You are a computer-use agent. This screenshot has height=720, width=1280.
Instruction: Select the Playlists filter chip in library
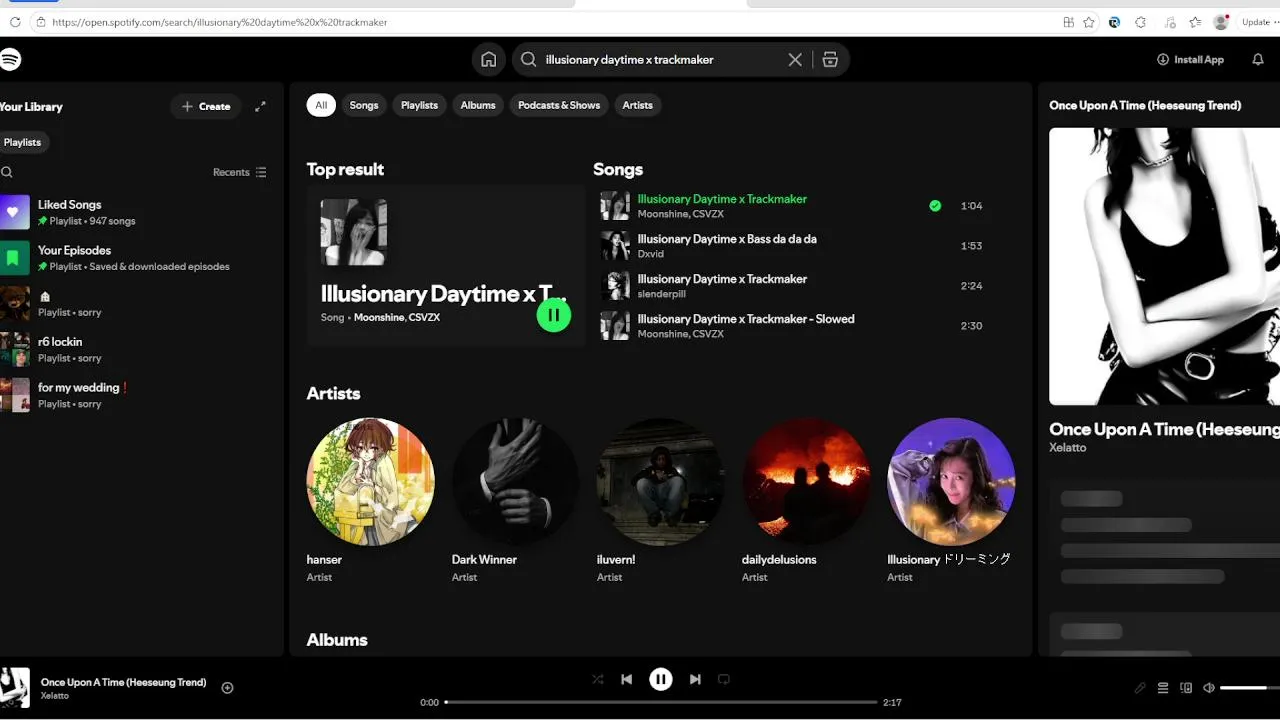click(23, 142)
